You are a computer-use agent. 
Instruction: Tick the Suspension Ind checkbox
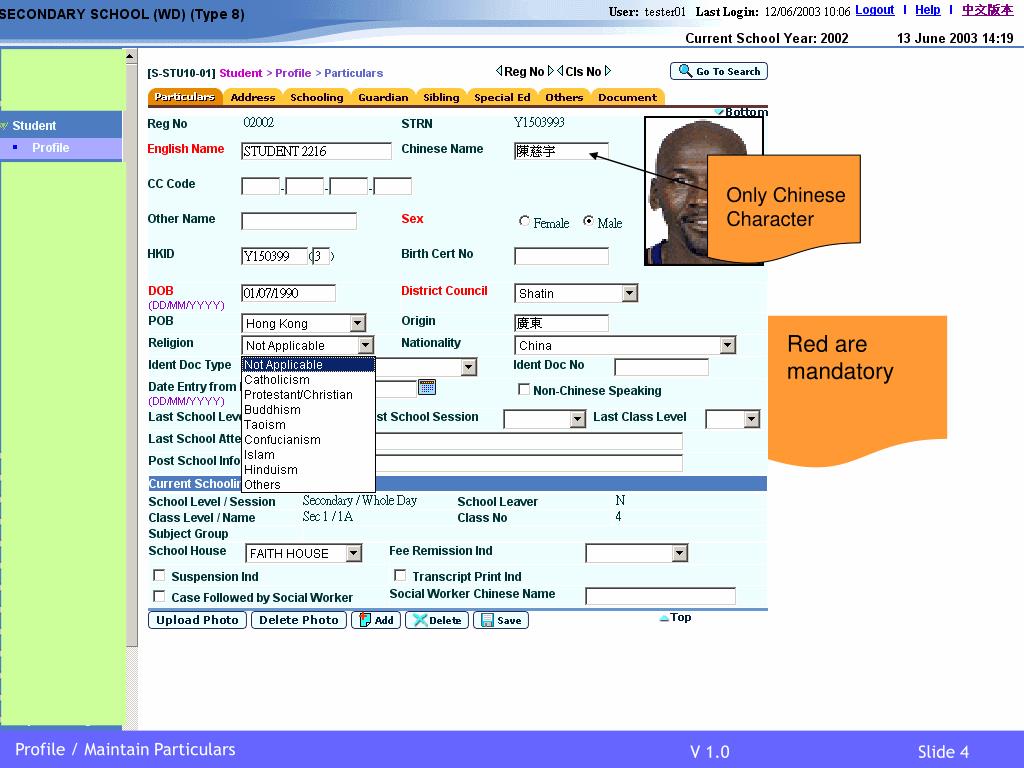pyautogui.click(x=159, y=575)
